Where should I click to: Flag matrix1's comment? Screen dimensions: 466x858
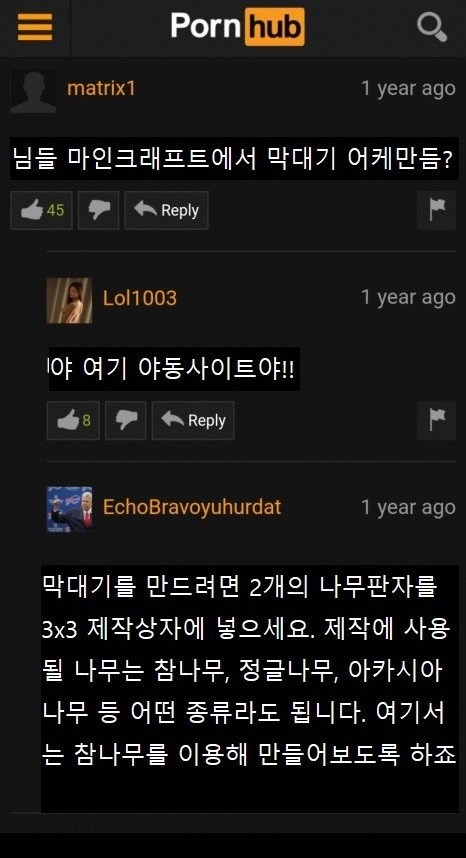[x=436, y=210]
